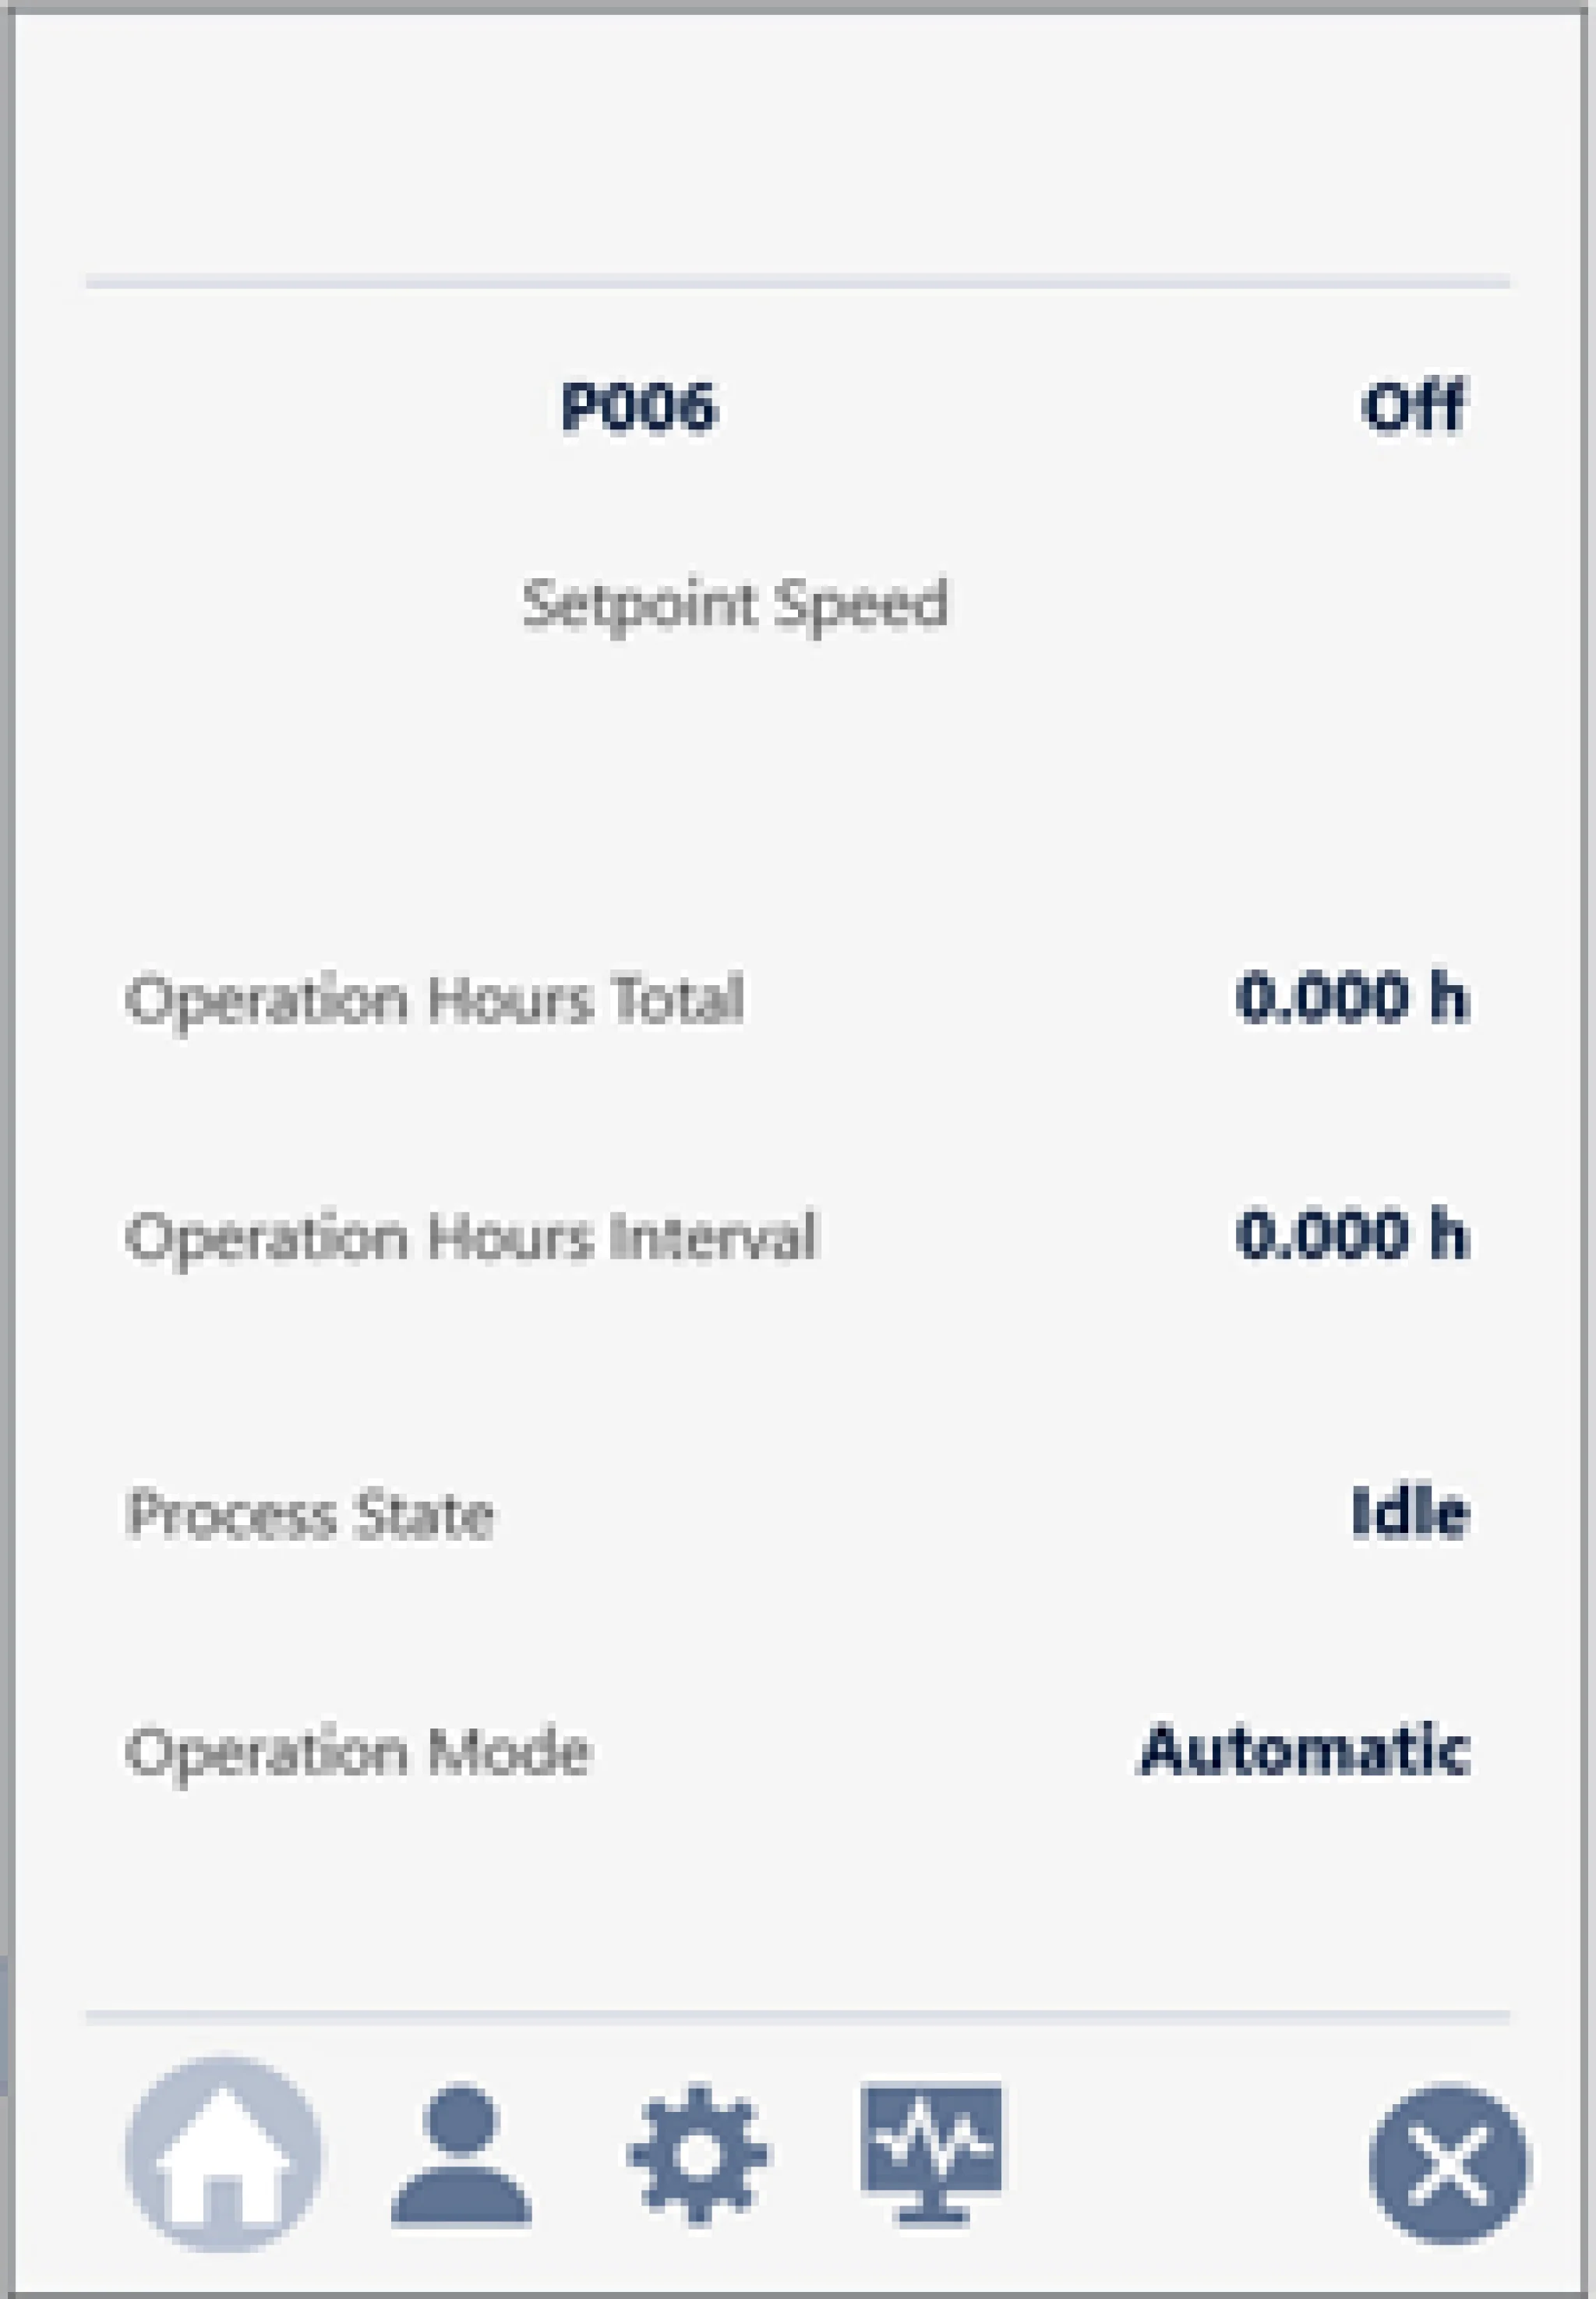Select the P006 pump title
The width and height of the screenshot is (1596, 2299).
(638, 407)
